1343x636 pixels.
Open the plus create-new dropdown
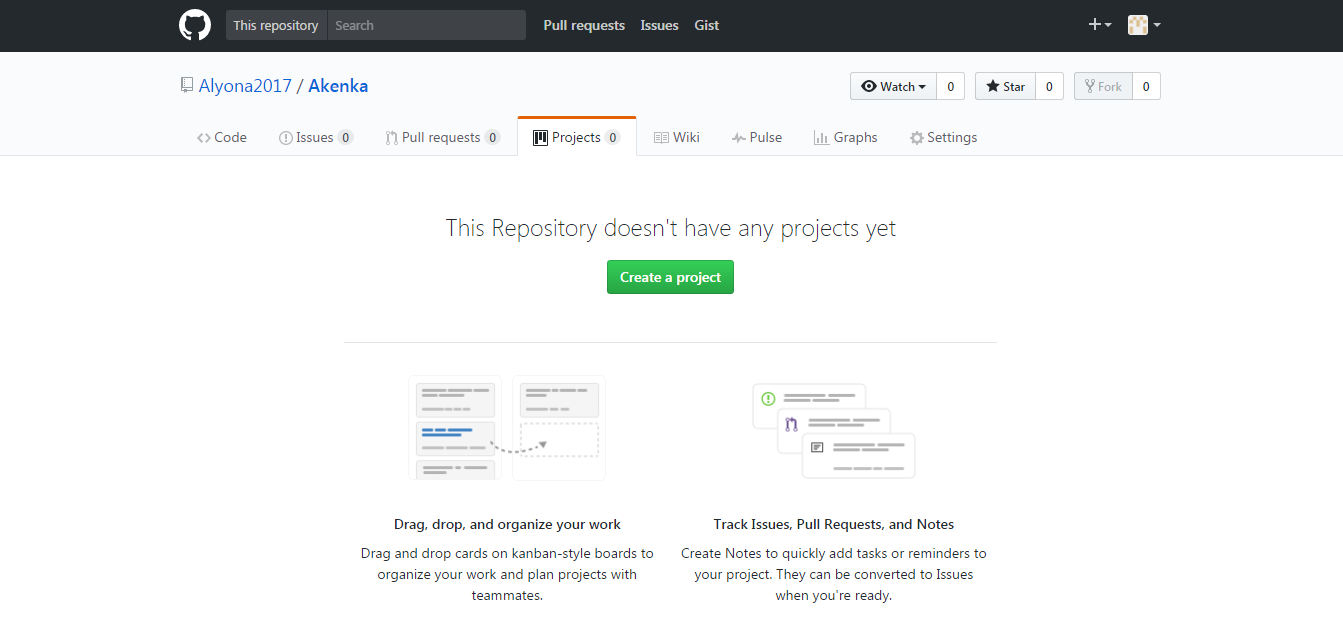pyautogui.click(x=1099, y=25)
